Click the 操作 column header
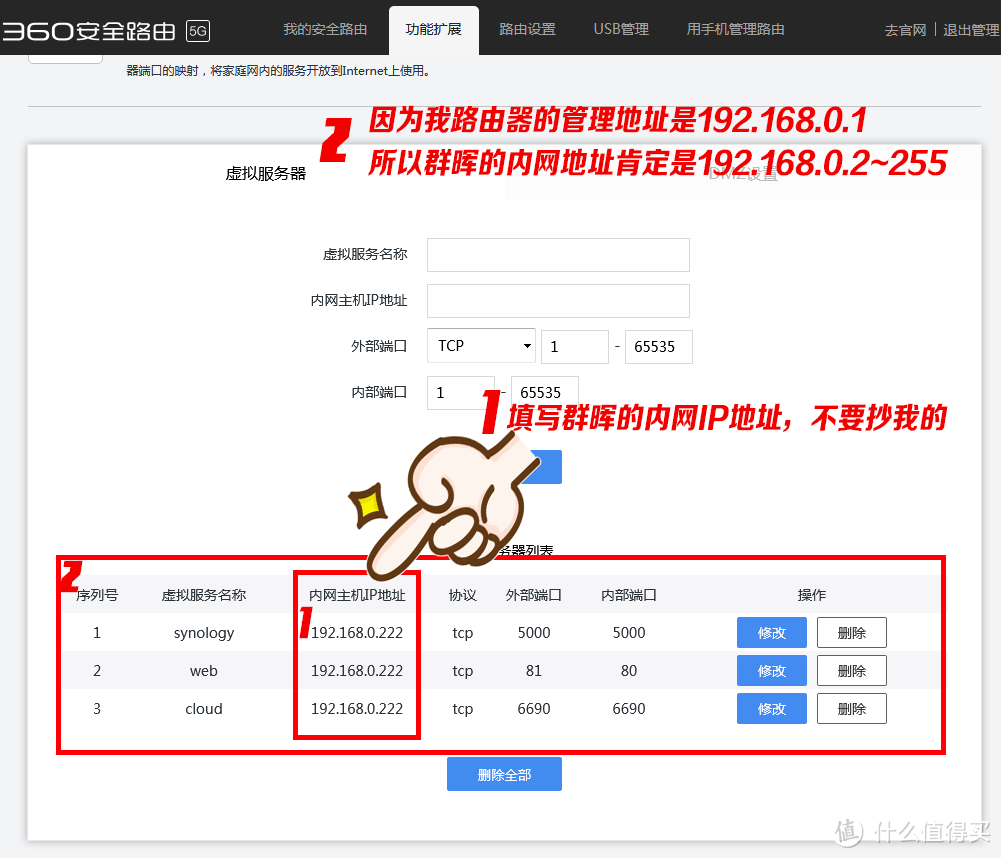Image resolution: width=1001 pixels, height=858 pixels. pos(811,595)
